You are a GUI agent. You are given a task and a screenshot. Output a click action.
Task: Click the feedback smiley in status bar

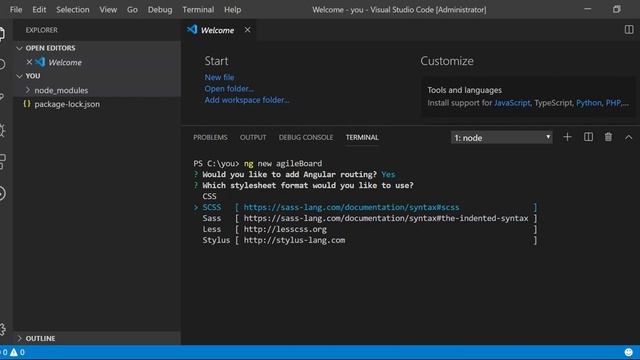point(629,352)
